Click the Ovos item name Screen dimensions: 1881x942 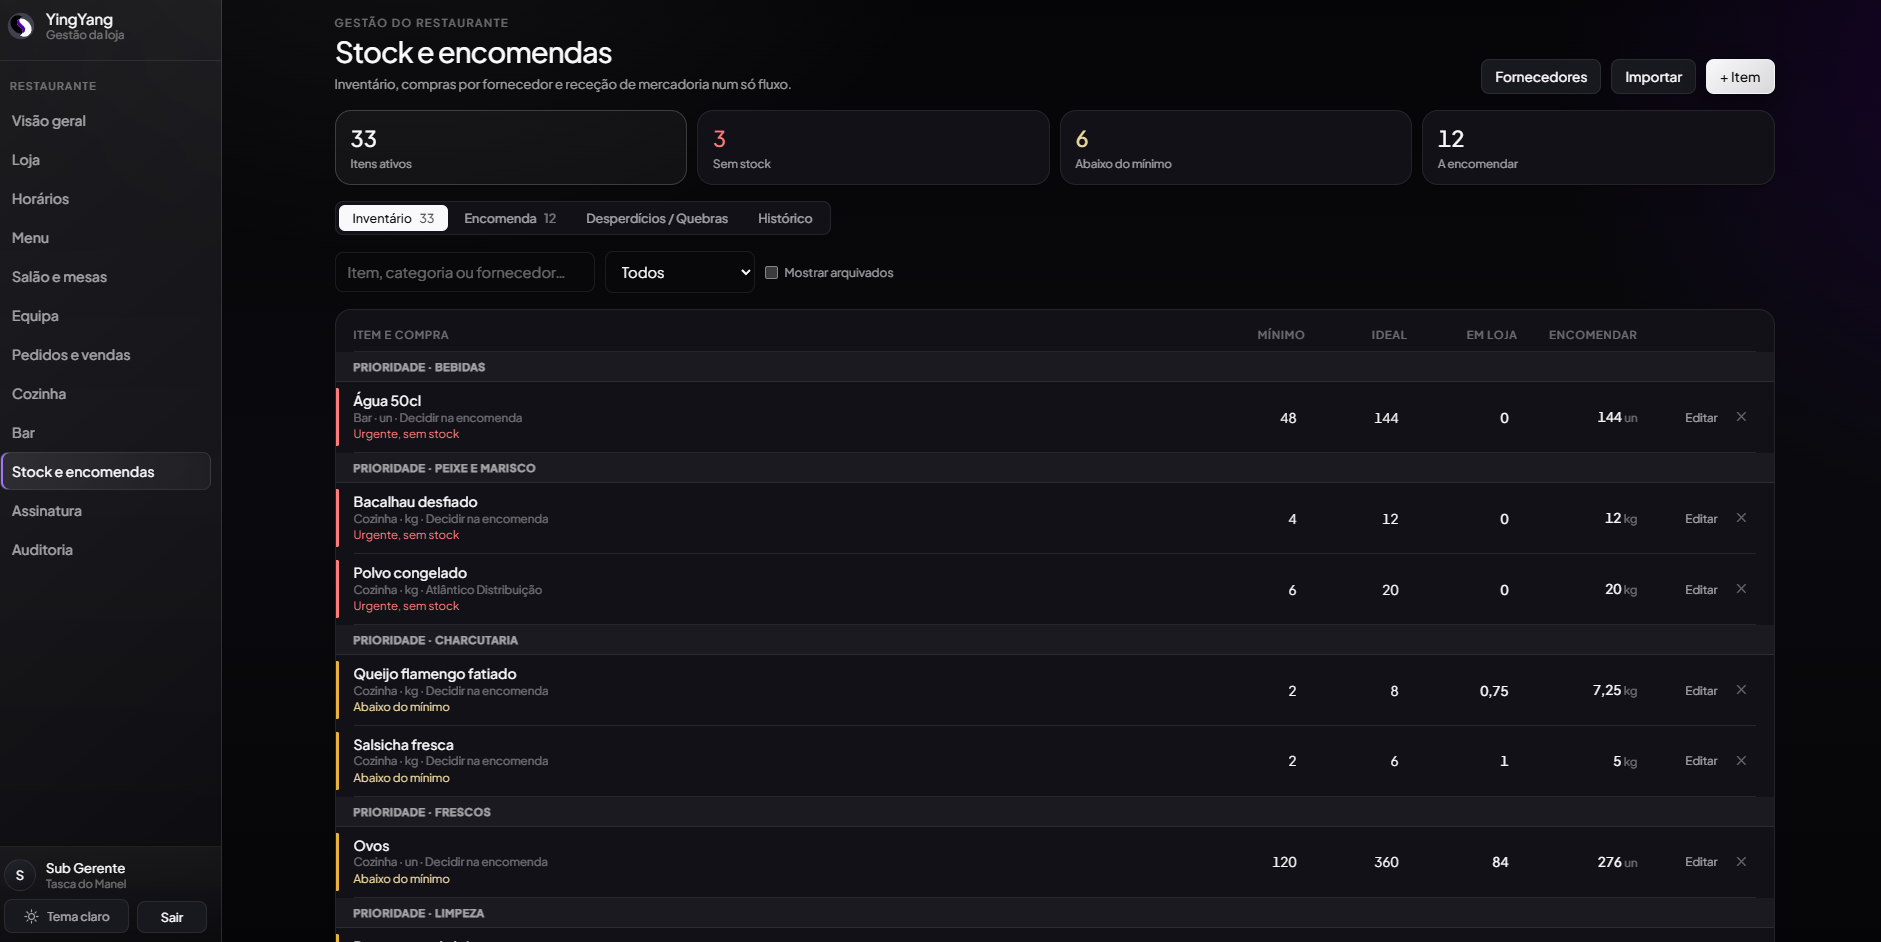point(371,846)
